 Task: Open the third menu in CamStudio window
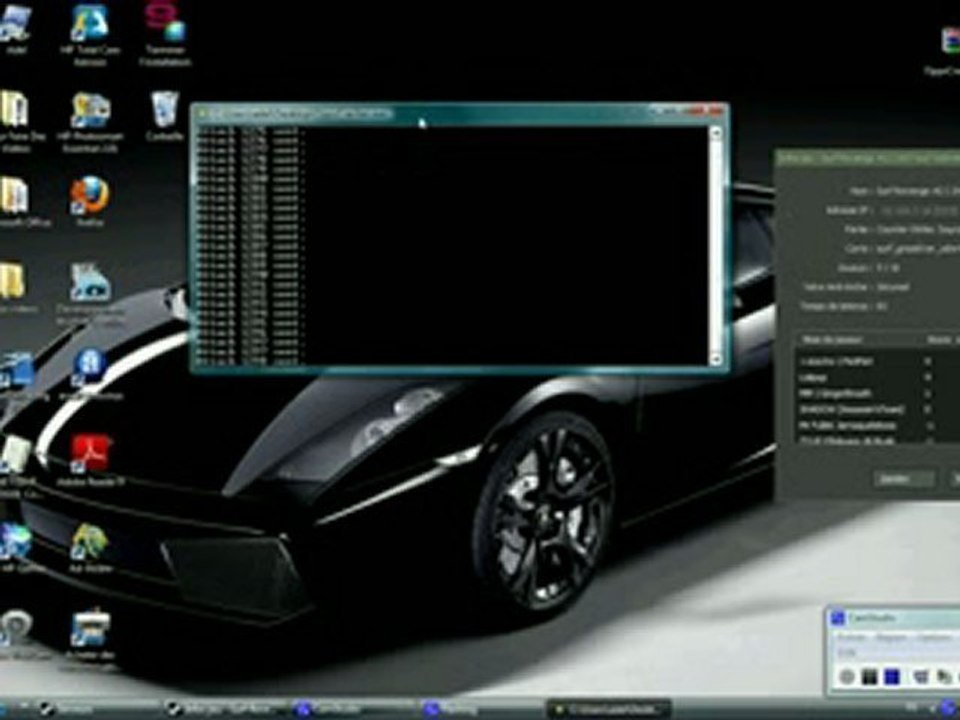(x=934, y=637)
